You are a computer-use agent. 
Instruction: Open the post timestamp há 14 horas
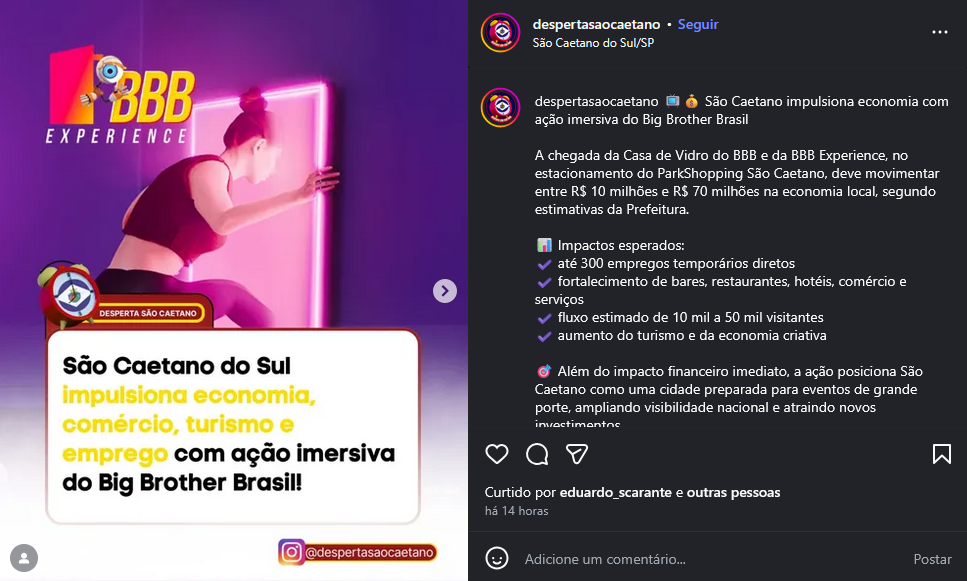coord(516,511)
